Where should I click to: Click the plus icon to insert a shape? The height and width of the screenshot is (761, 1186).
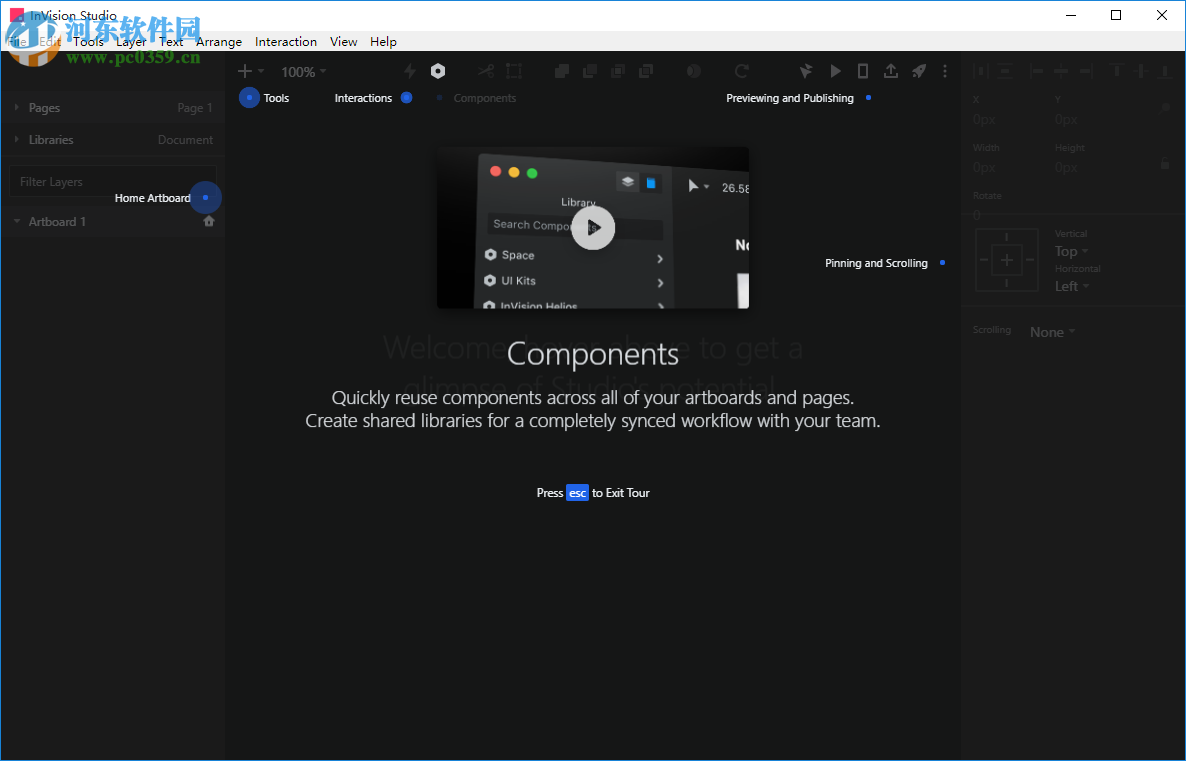pos(244,71)
